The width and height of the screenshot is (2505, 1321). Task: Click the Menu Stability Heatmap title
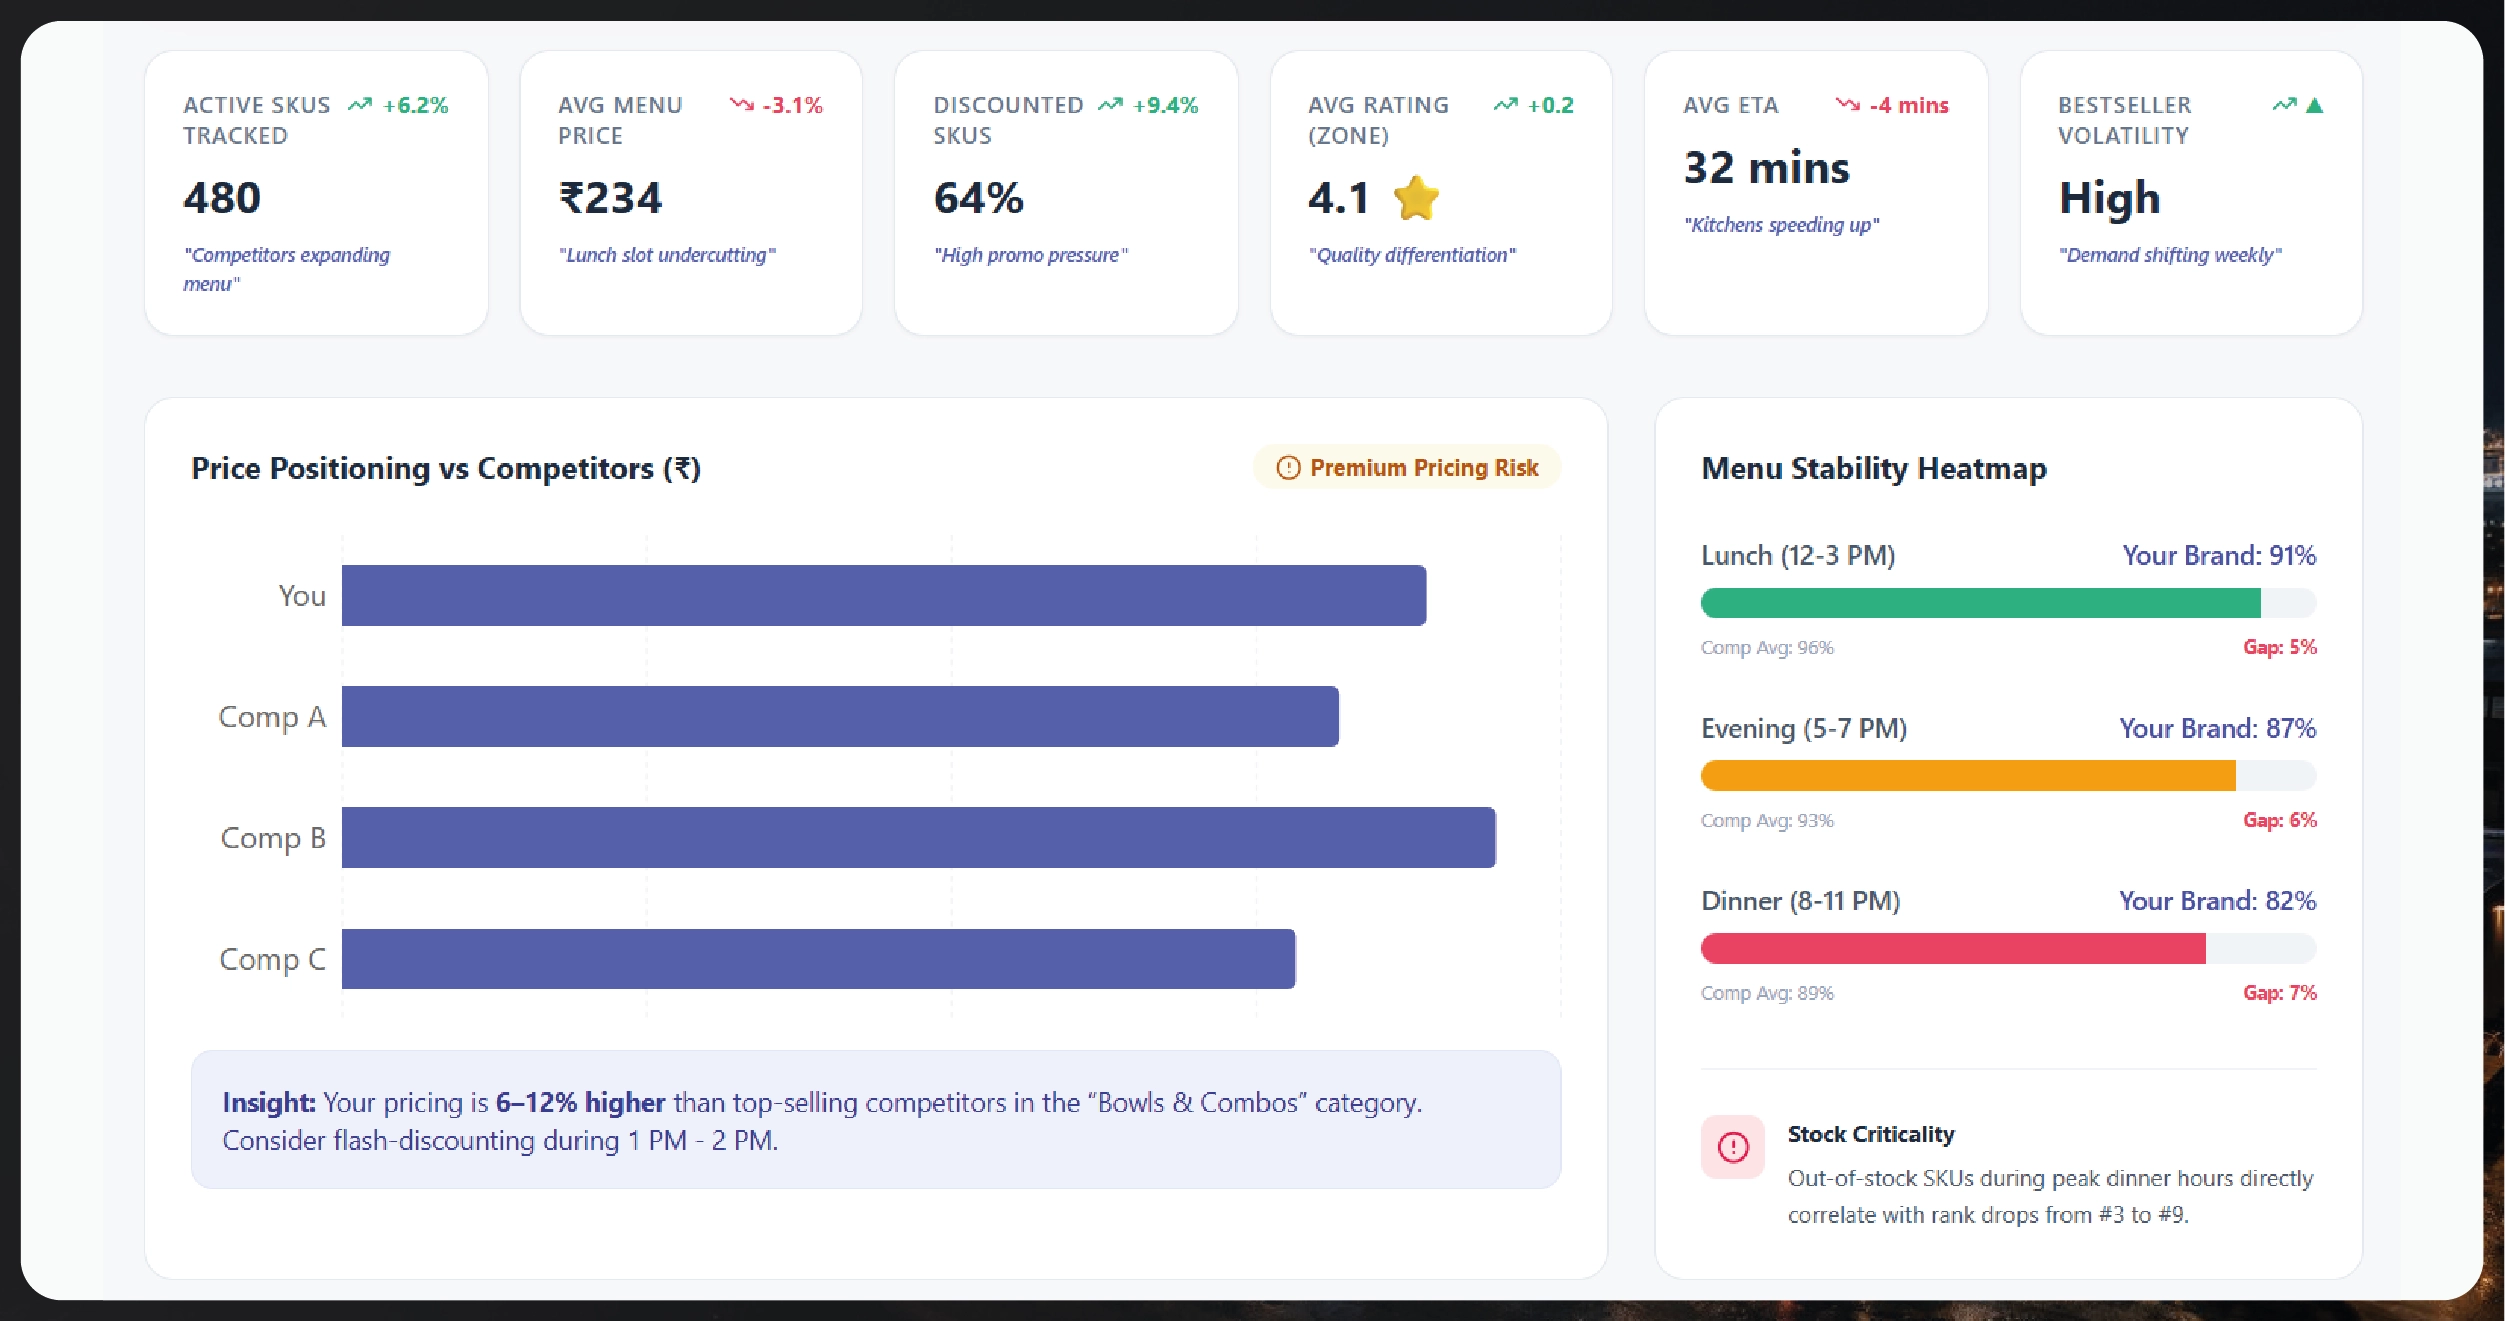click(x=1874, y=467)
